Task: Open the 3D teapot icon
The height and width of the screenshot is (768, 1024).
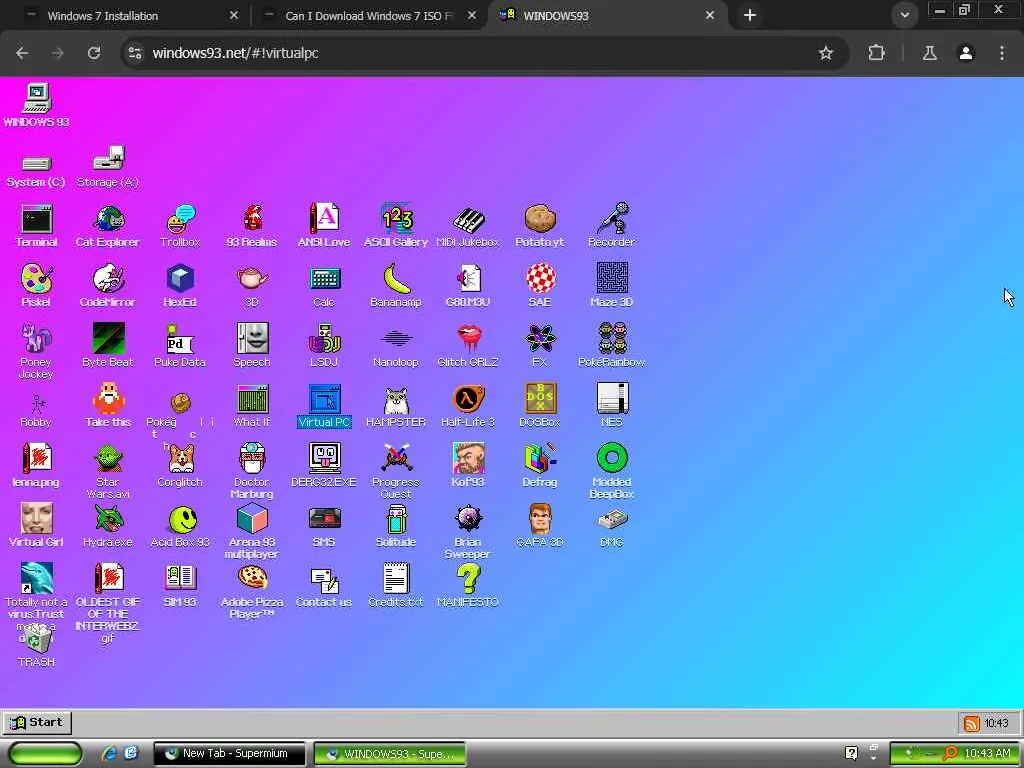Action: (x=252, y=285)
